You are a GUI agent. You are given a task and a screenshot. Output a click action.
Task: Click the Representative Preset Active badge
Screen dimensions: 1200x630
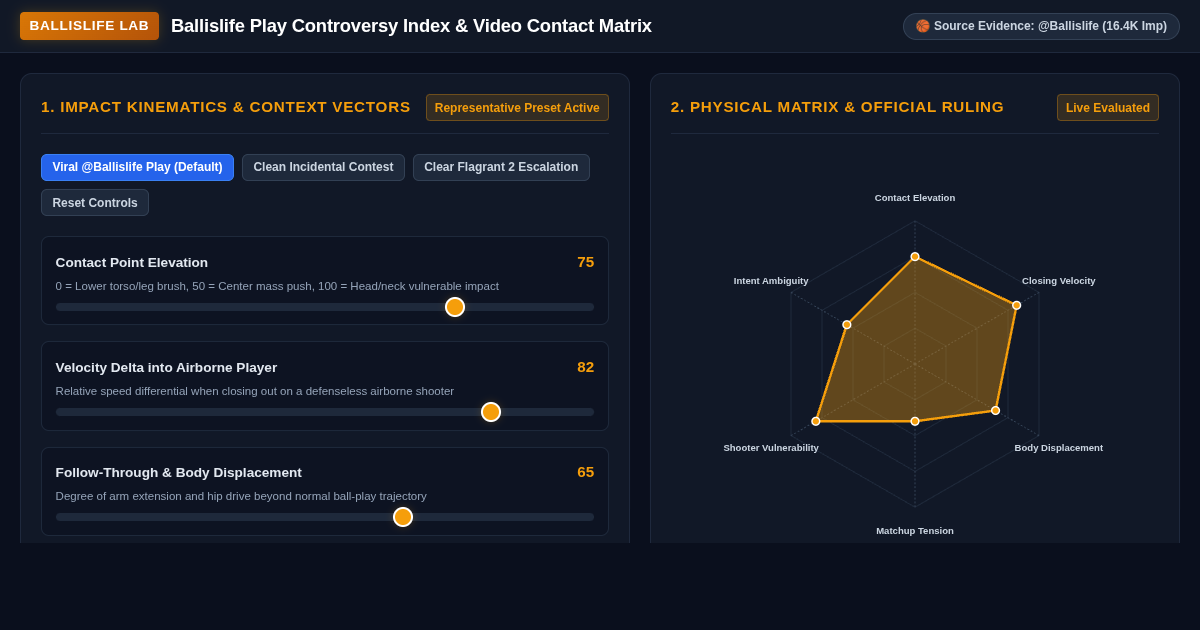click(x=517, y=108)
